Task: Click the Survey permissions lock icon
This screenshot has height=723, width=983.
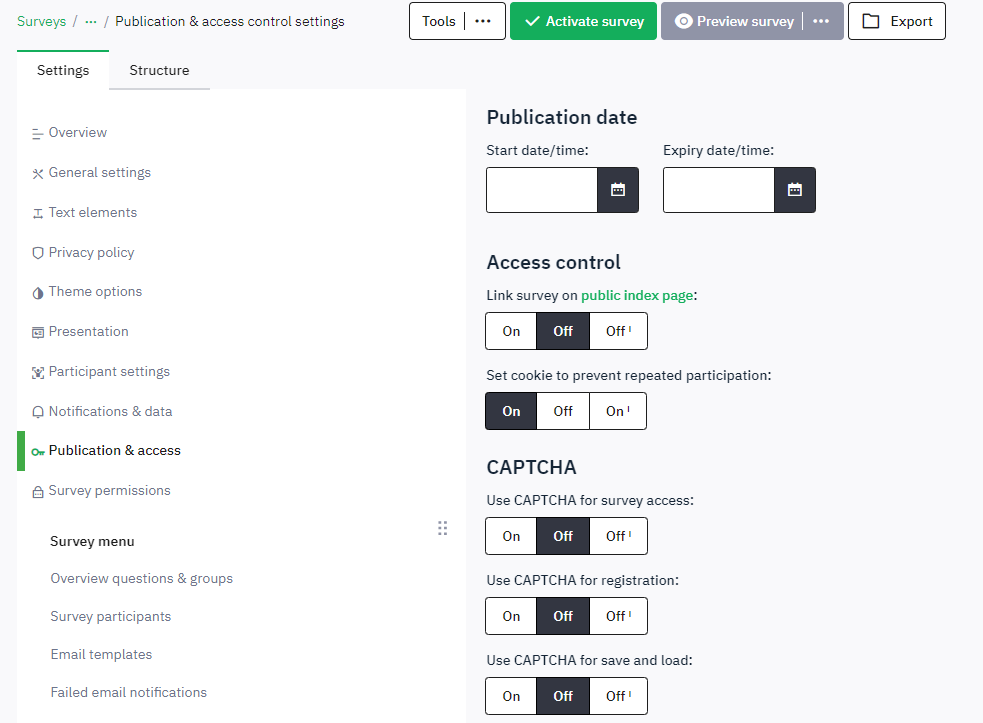Action: point(38,492)
